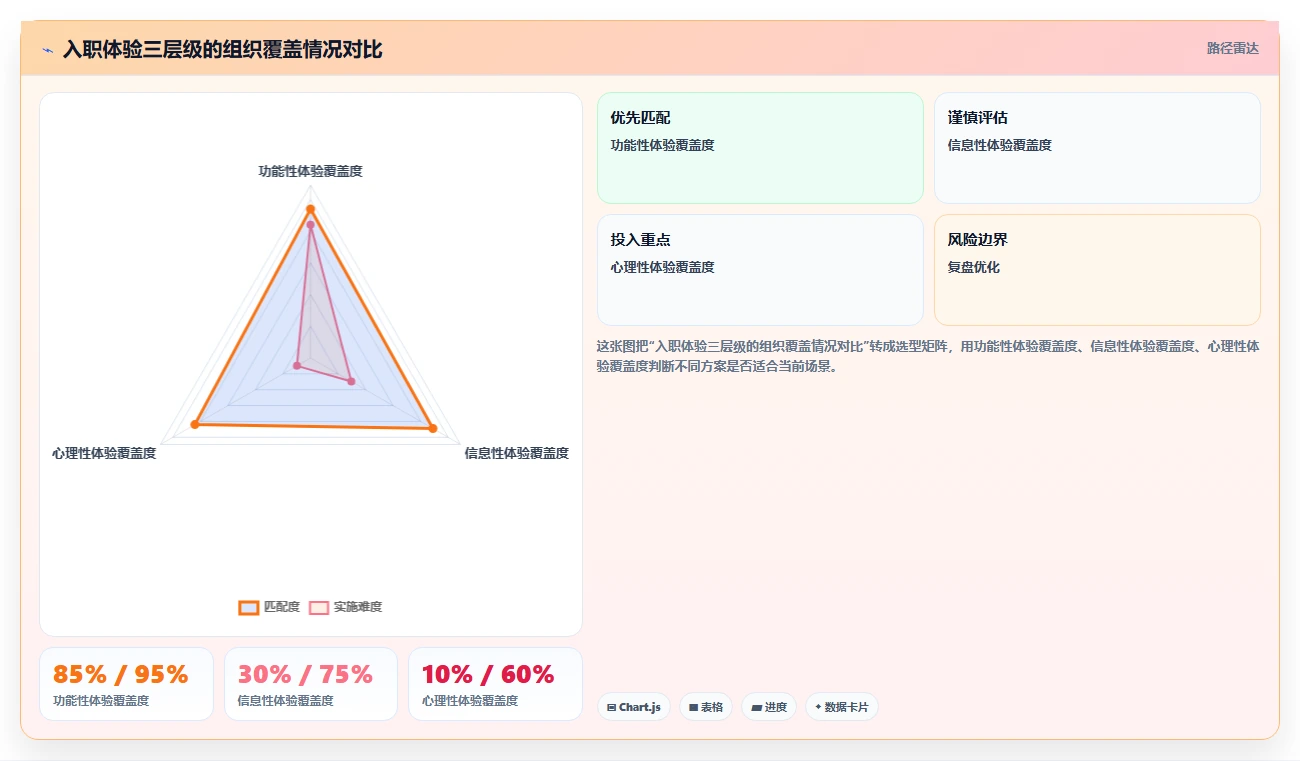Open the 风险边界 card
1300x761 pixels.
[x=1097, y=270]
